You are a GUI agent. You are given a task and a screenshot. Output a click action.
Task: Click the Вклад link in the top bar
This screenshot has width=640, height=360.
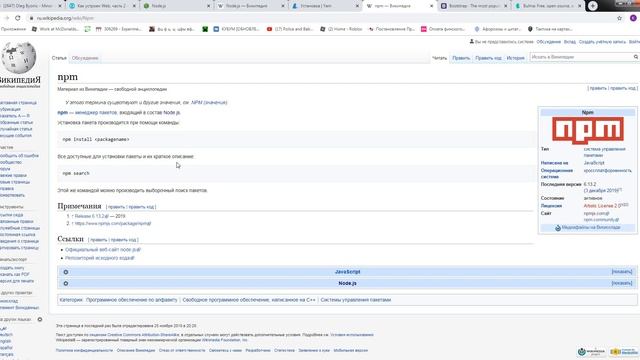(570, 42)
